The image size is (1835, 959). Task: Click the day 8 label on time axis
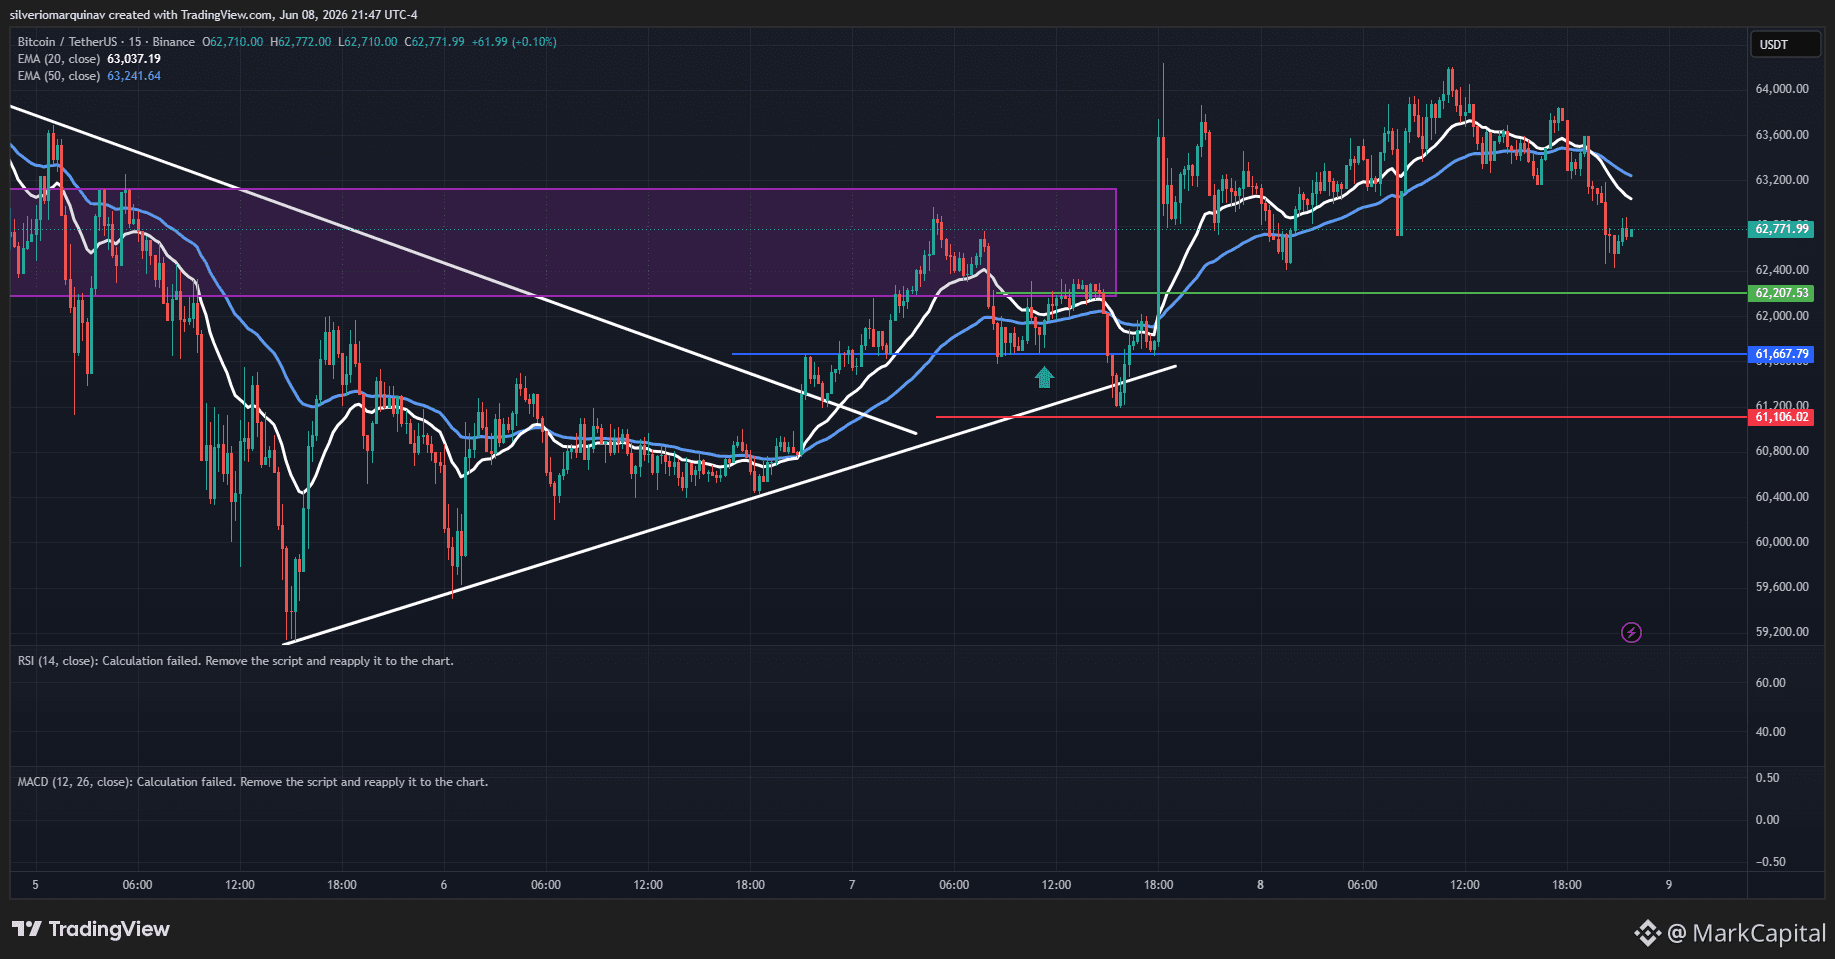click(x=1260, y=885)
